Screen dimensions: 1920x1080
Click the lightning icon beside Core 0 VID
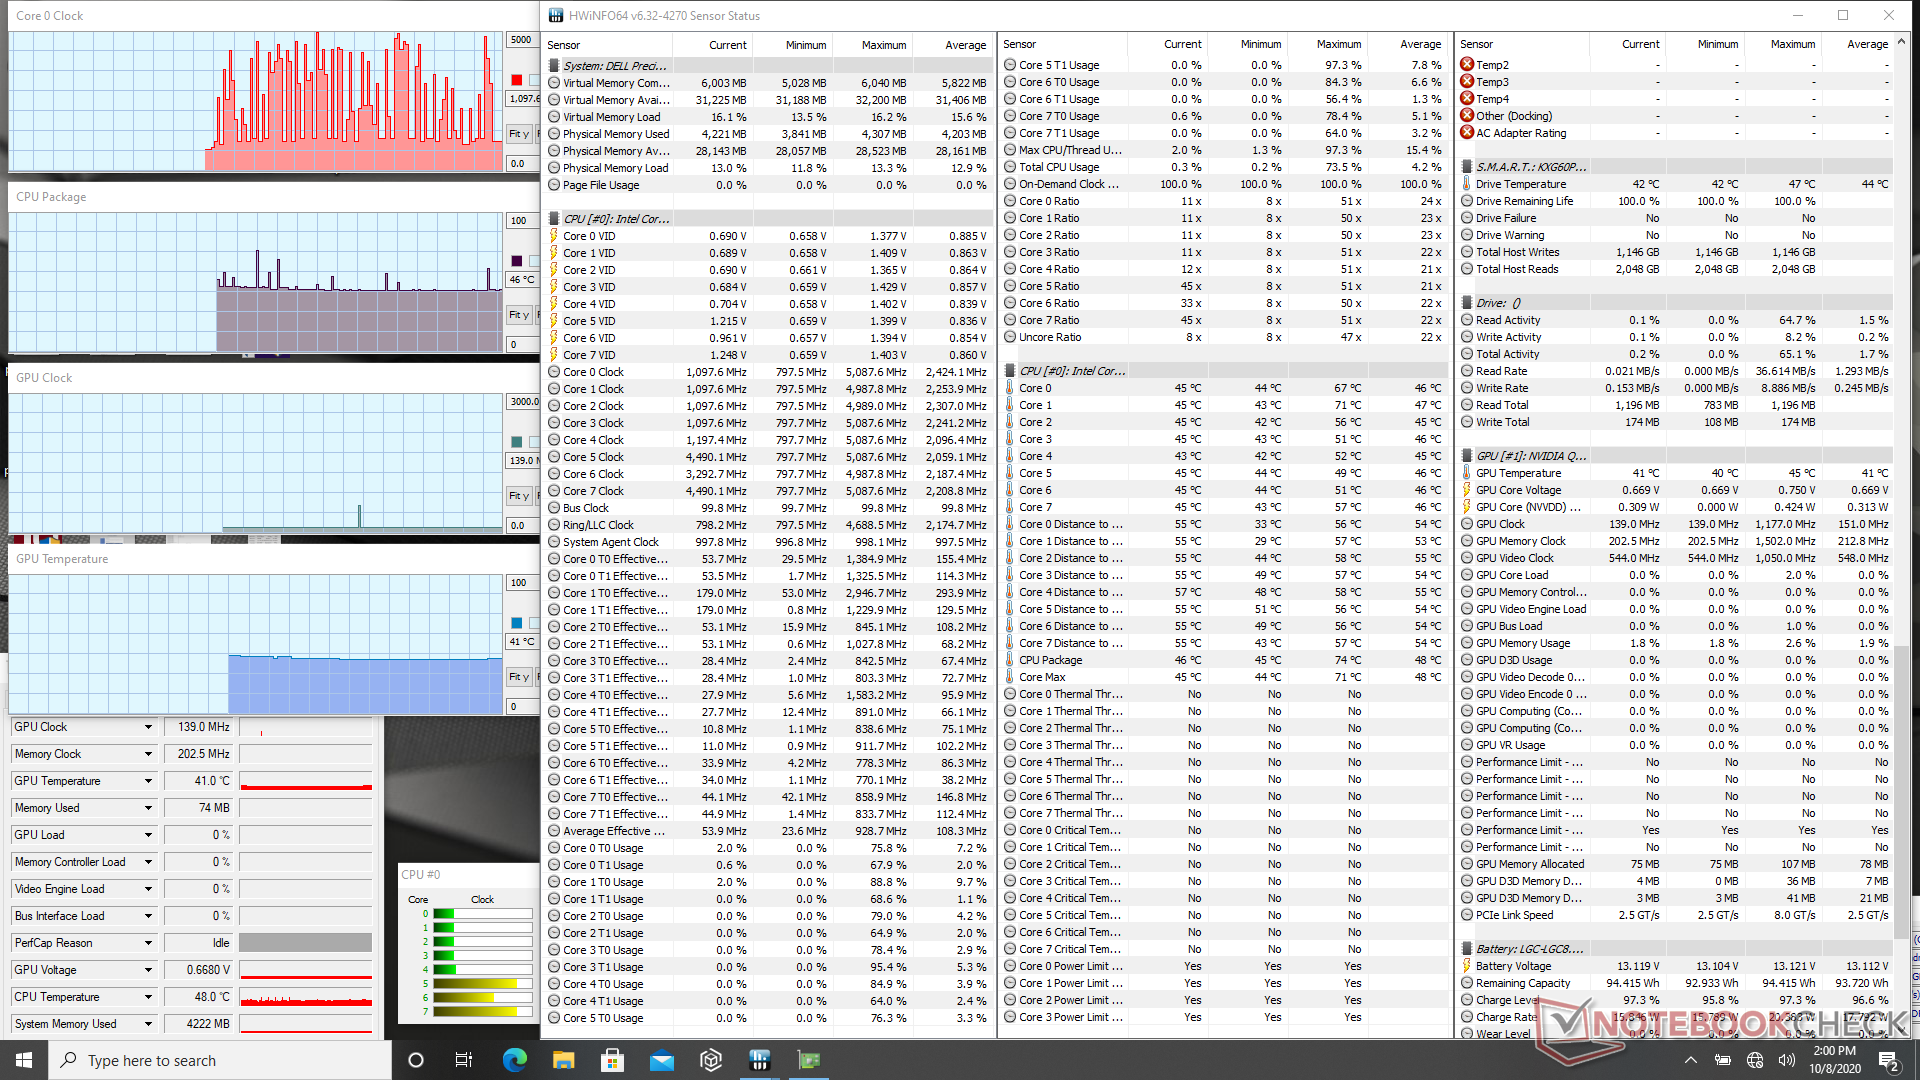(554, 236)
